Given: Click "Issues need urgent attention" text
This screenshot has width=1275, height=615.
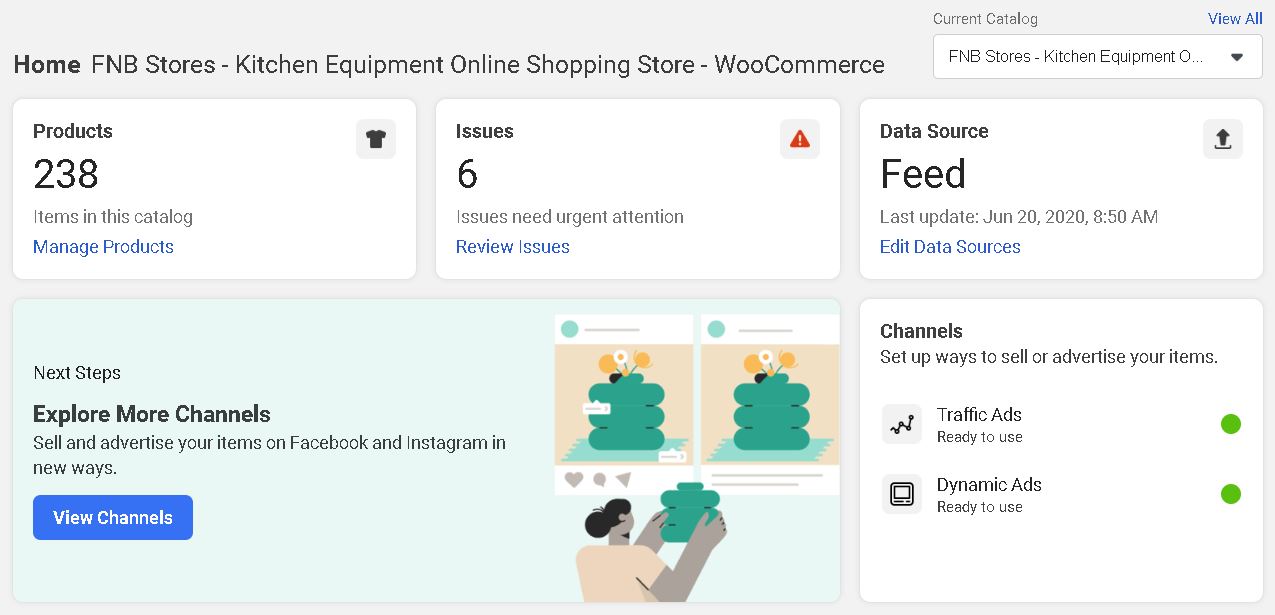Looking at the screenshot, I should coord(570,217).
